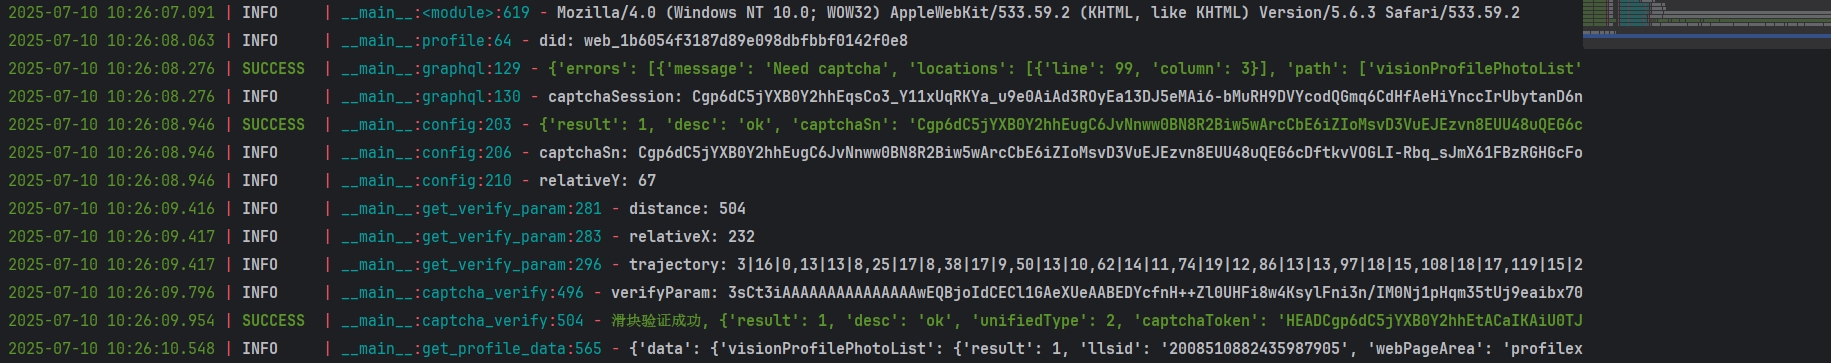Click the 'distance: 504' log message

pyautogui.click(x=687, y=209)
